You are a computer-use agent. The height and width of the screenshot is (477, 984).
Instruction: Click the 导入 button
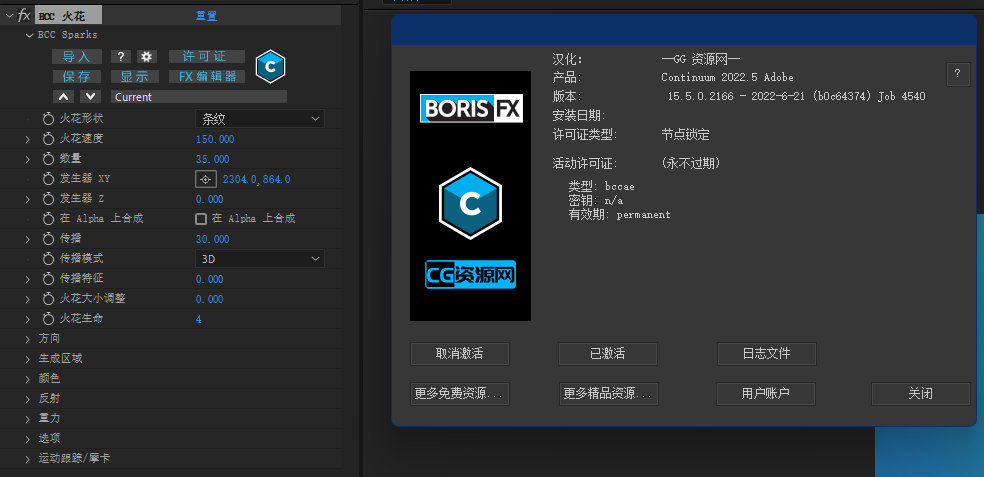point(76,56)
